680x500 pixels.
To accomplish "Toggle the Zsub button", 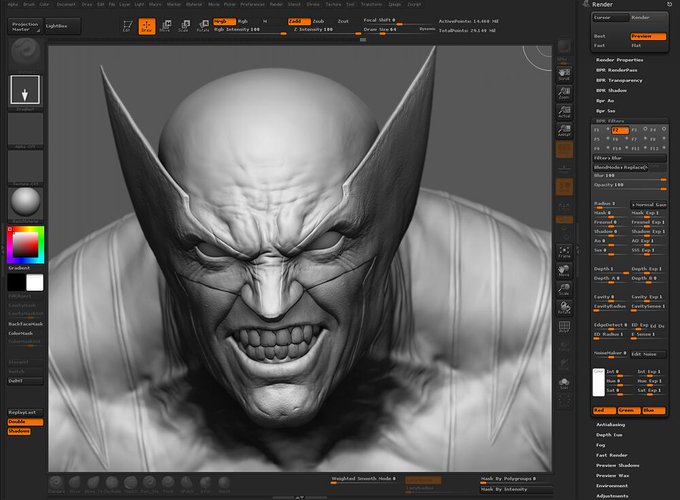I will click(x=318, y=21).
